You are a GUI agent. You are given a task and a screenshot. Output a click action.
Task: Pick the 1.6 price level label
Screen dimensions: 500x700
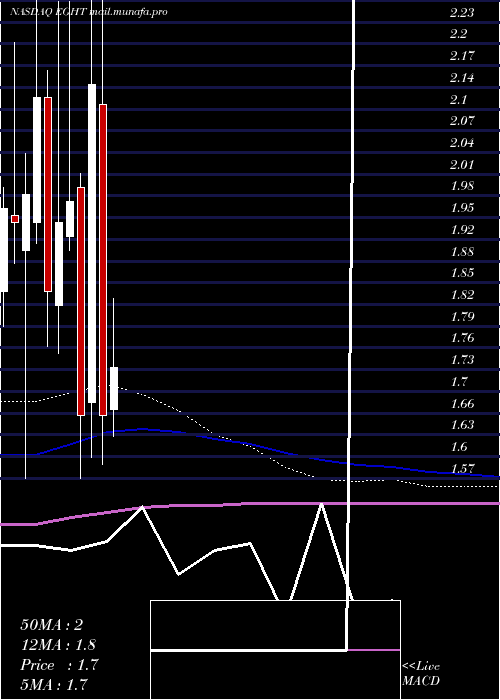pos(458,447)
